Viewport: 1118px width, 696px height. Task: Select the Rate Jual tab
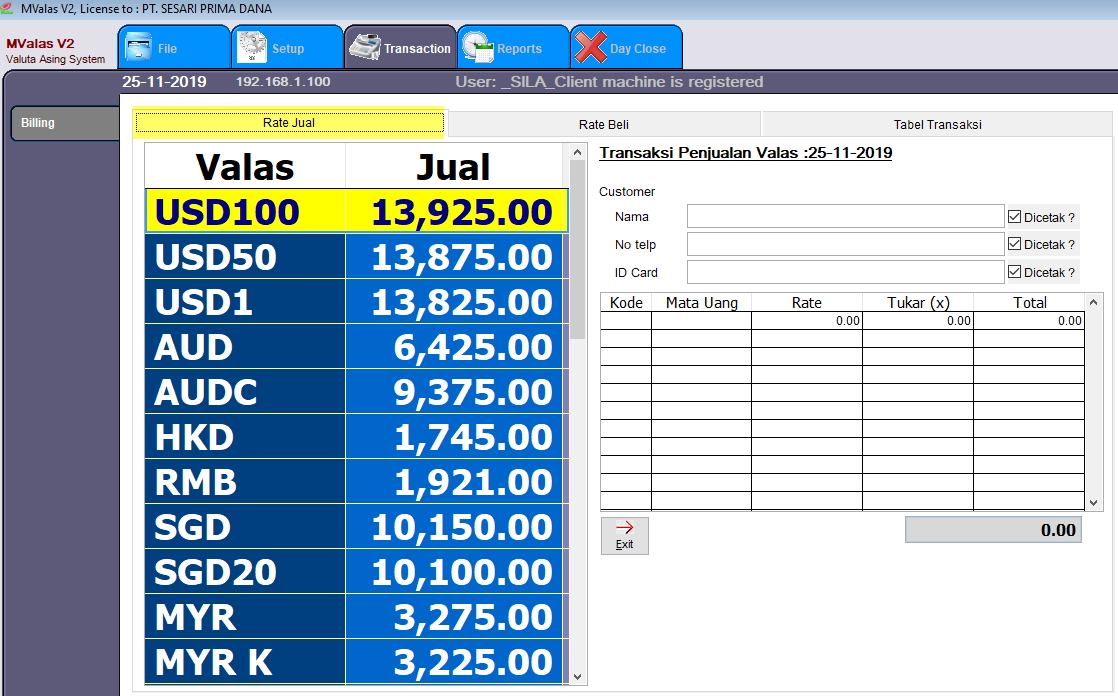pos(289,123)
